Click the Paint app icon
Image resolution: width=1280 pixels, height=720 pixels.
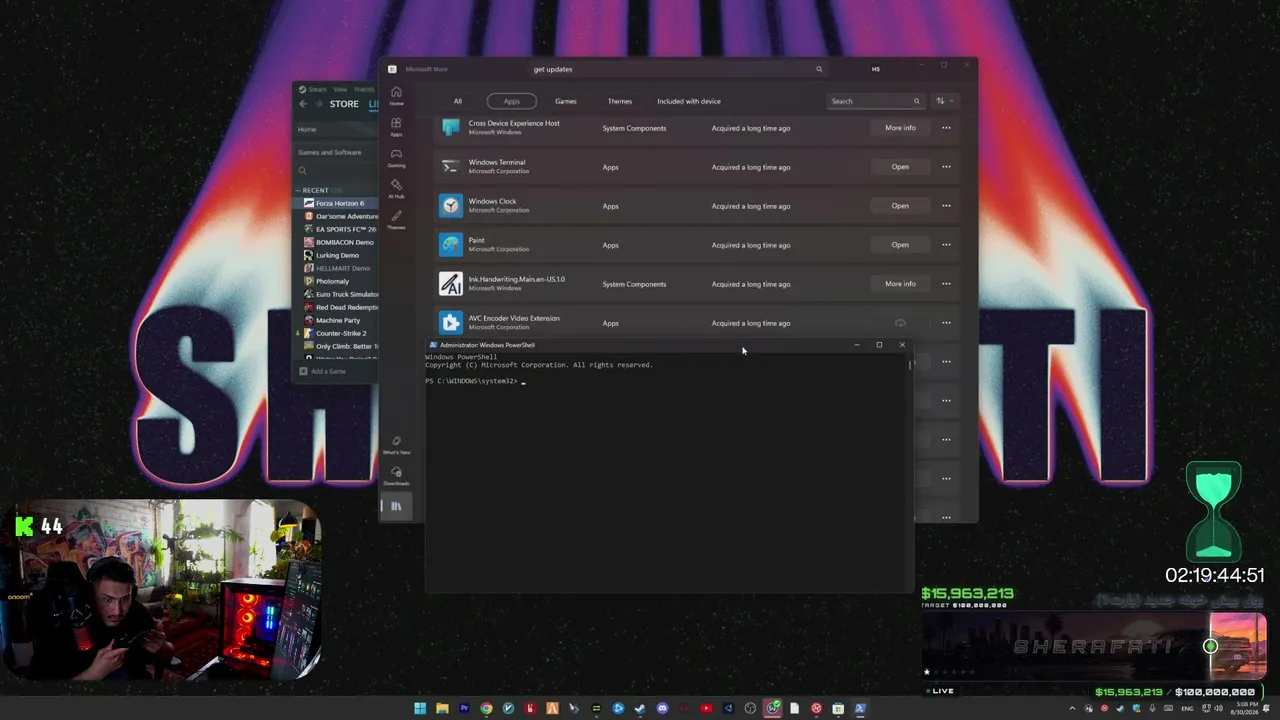[x=451, y=245]
